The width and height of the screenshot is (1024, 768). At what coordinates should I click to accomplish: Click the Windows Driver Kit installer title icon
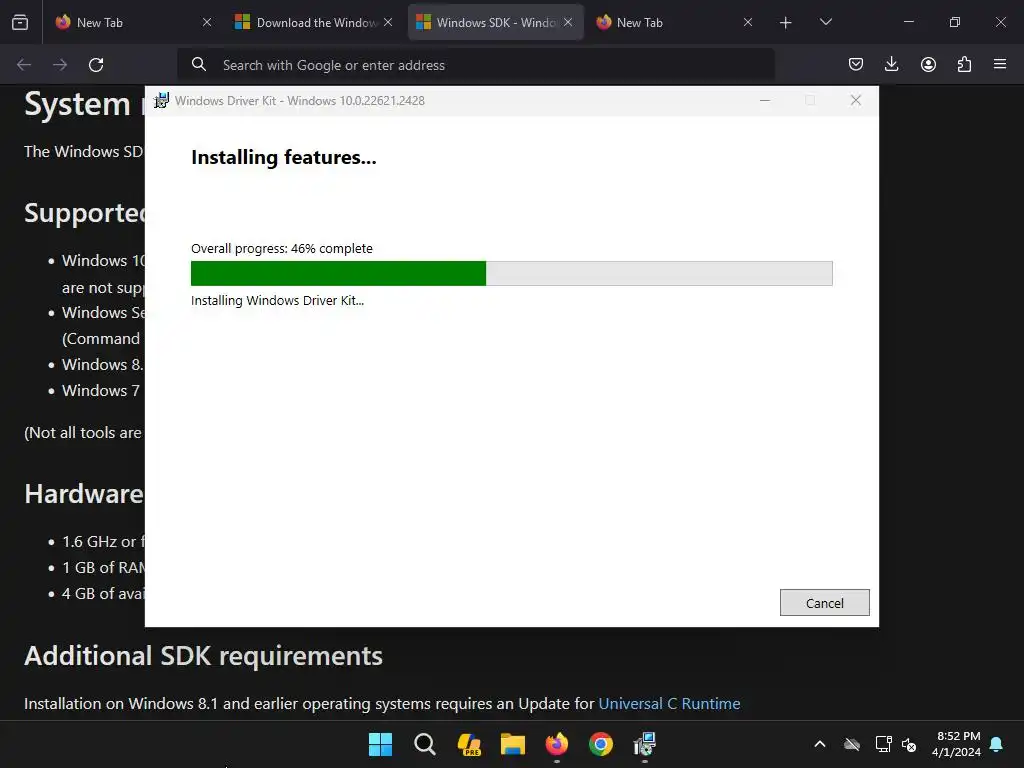tap(161, 101)
